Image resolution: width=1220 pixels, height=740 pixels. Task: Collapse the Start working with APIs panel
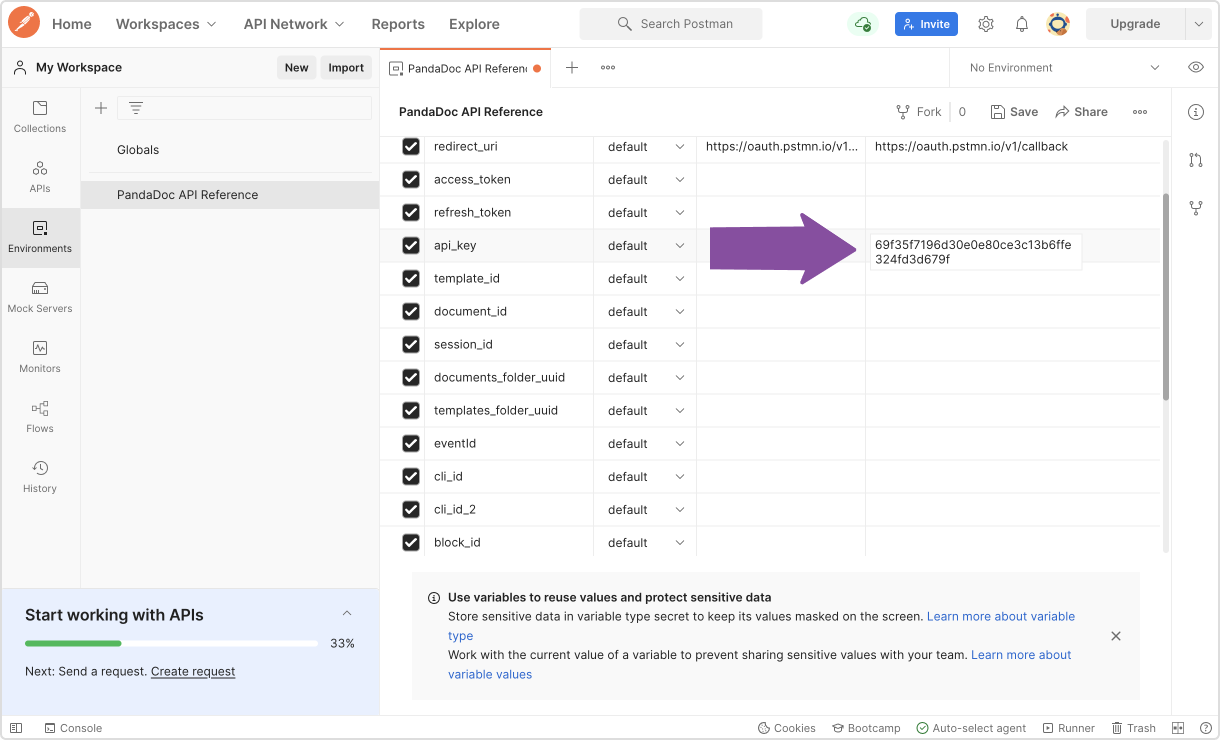coord(347,613)
